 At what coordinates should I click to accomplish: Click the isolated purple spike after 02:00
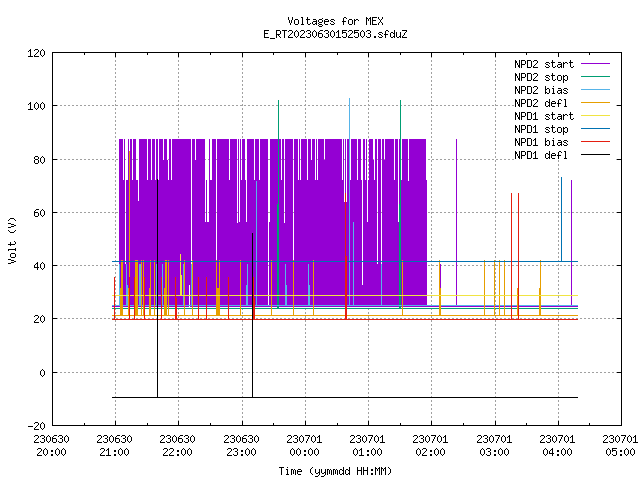(x=456, y=222)
